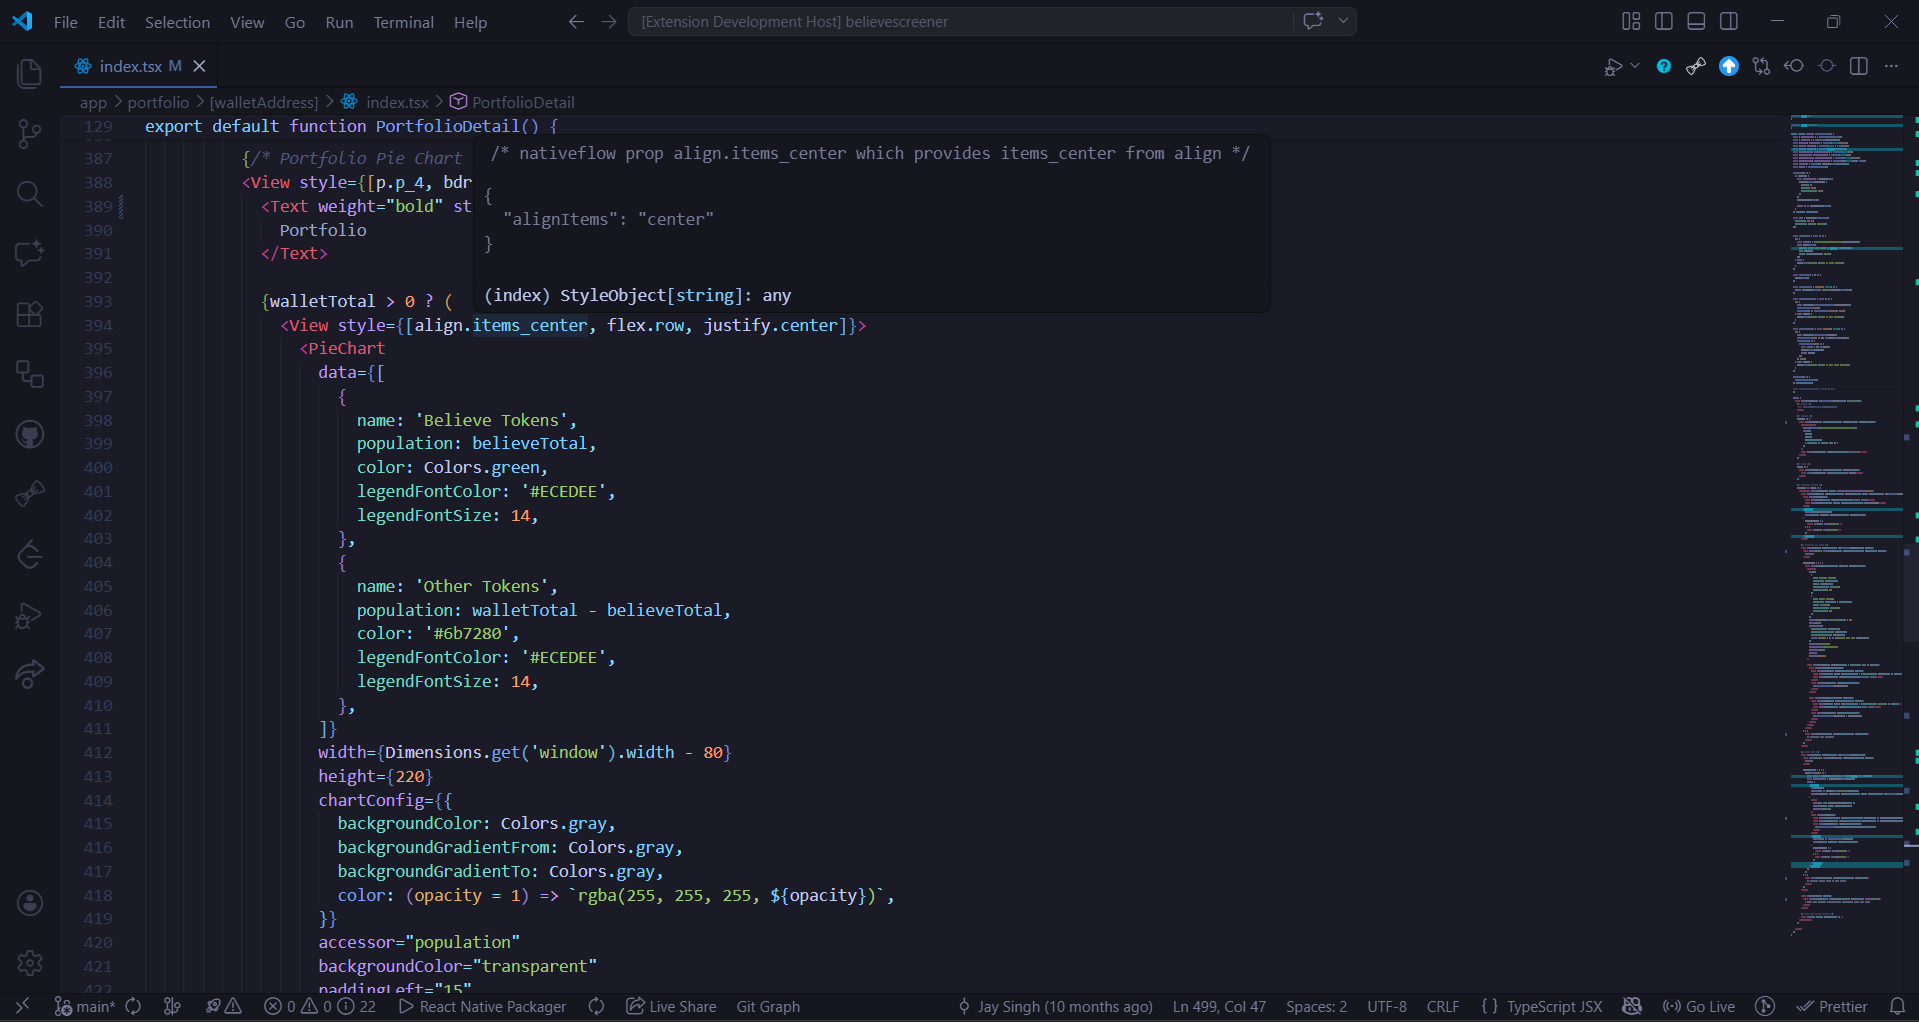1919x1022 pixels.
Task: Switch the main* git branch
Action: pos(84,1006)
